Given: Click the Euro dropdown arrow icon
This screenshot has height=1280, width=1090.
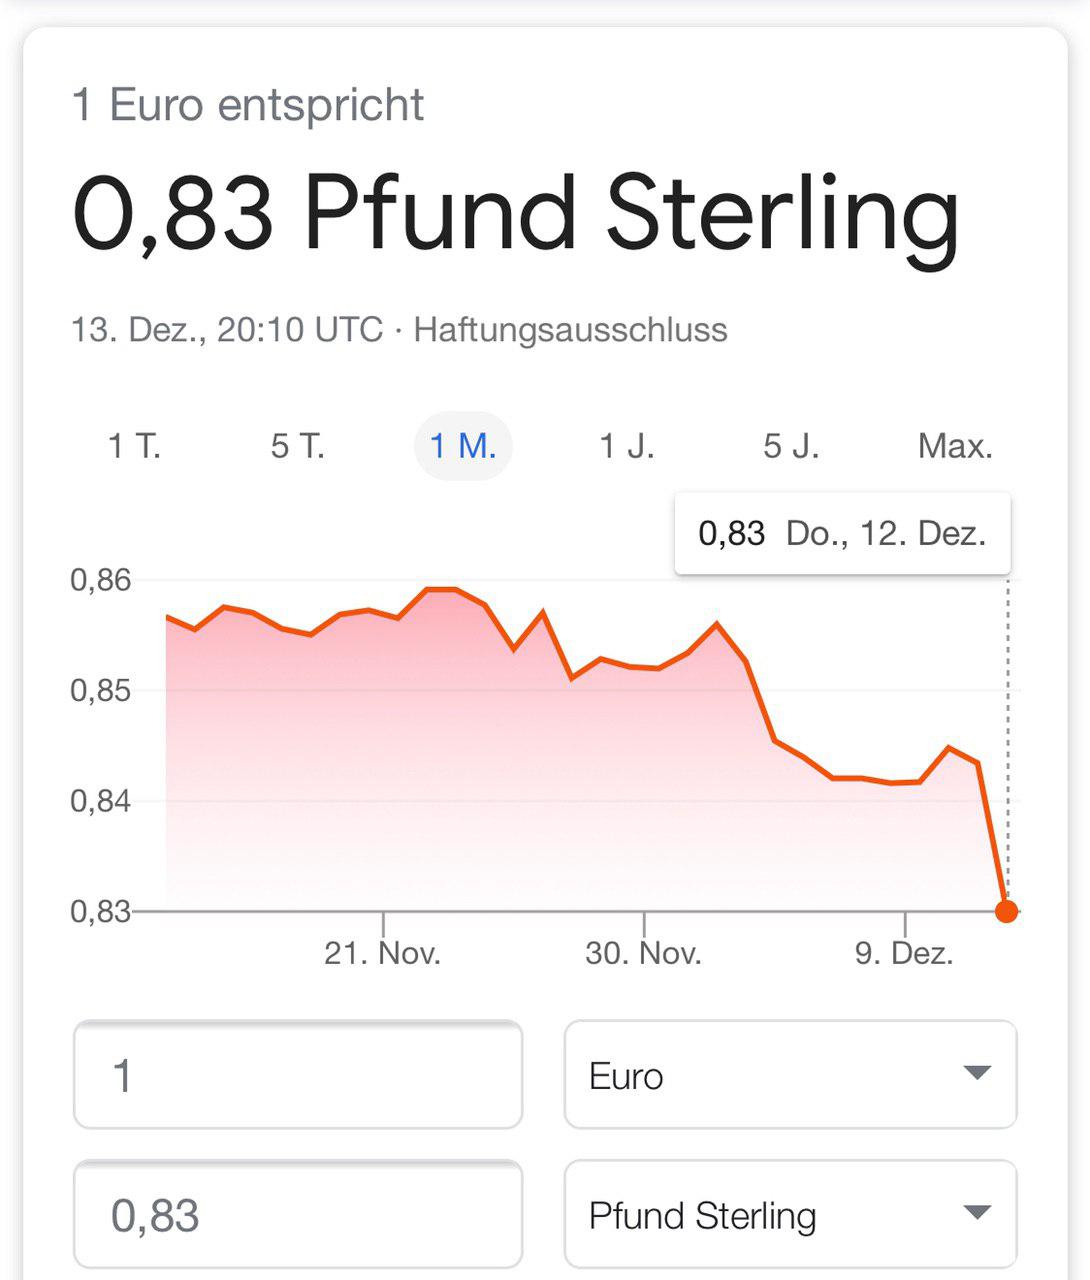Looking at the screenshot, I should tap(977, 1074).
